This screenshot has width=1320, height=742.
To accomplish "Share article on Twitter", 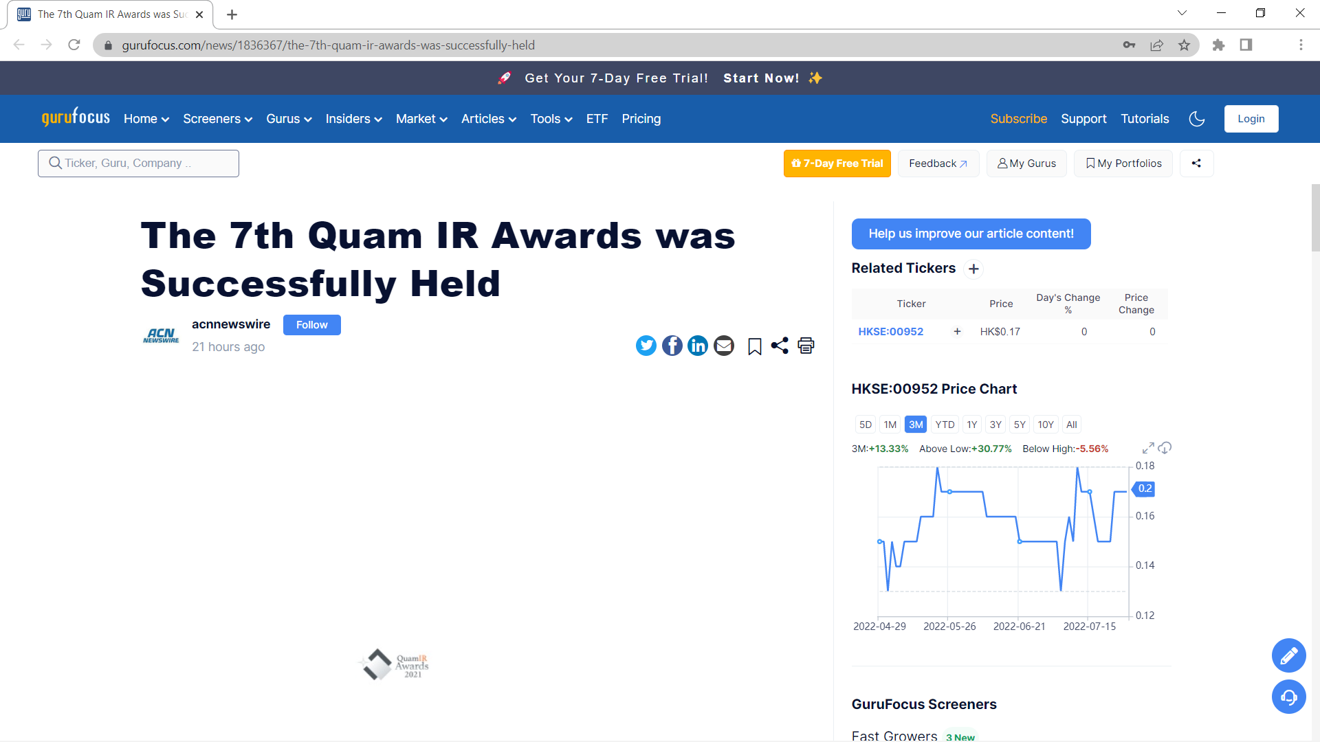I will tap(646, 346).
